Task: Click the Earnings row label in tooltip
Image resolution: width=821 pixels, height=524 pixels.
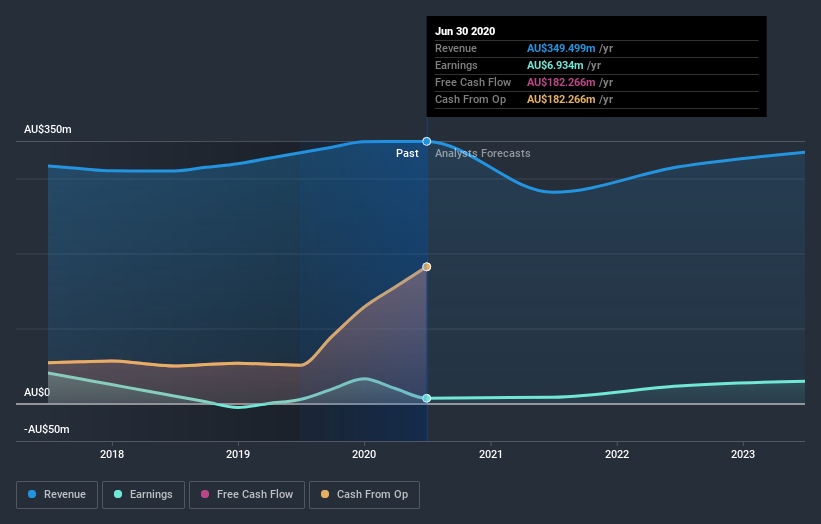Action: 457,65
